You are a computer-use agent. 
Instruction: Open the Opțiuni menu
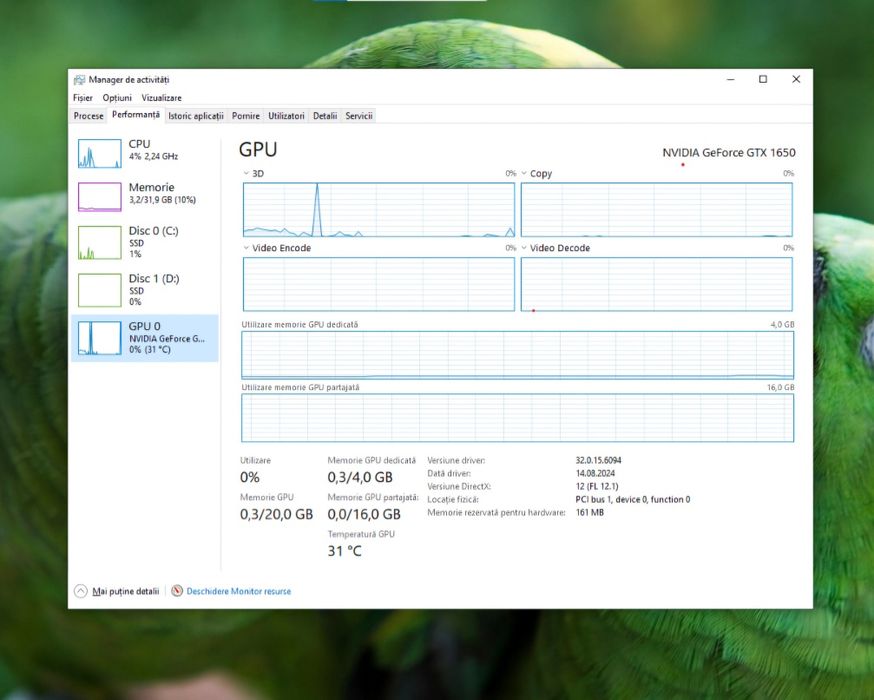click(117, 98)
